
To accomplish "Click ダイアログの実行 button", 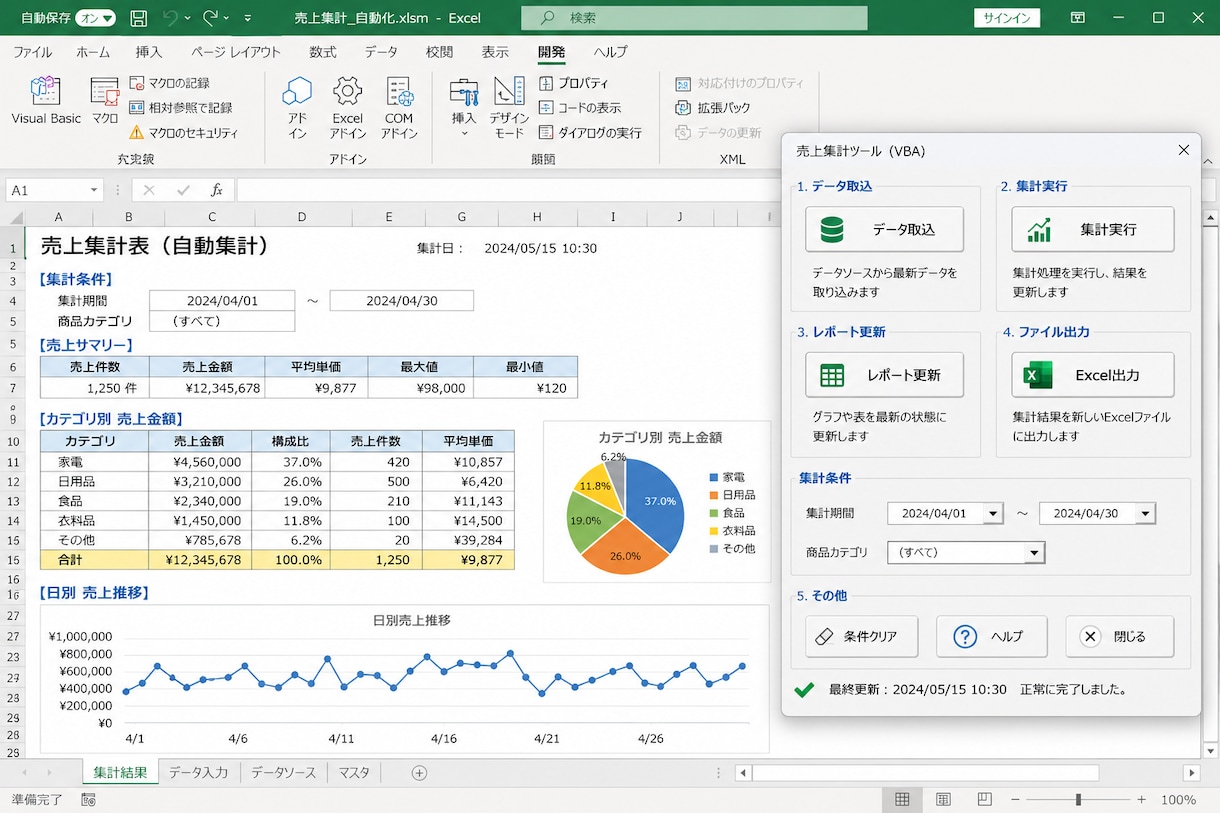I will [590, 132].
